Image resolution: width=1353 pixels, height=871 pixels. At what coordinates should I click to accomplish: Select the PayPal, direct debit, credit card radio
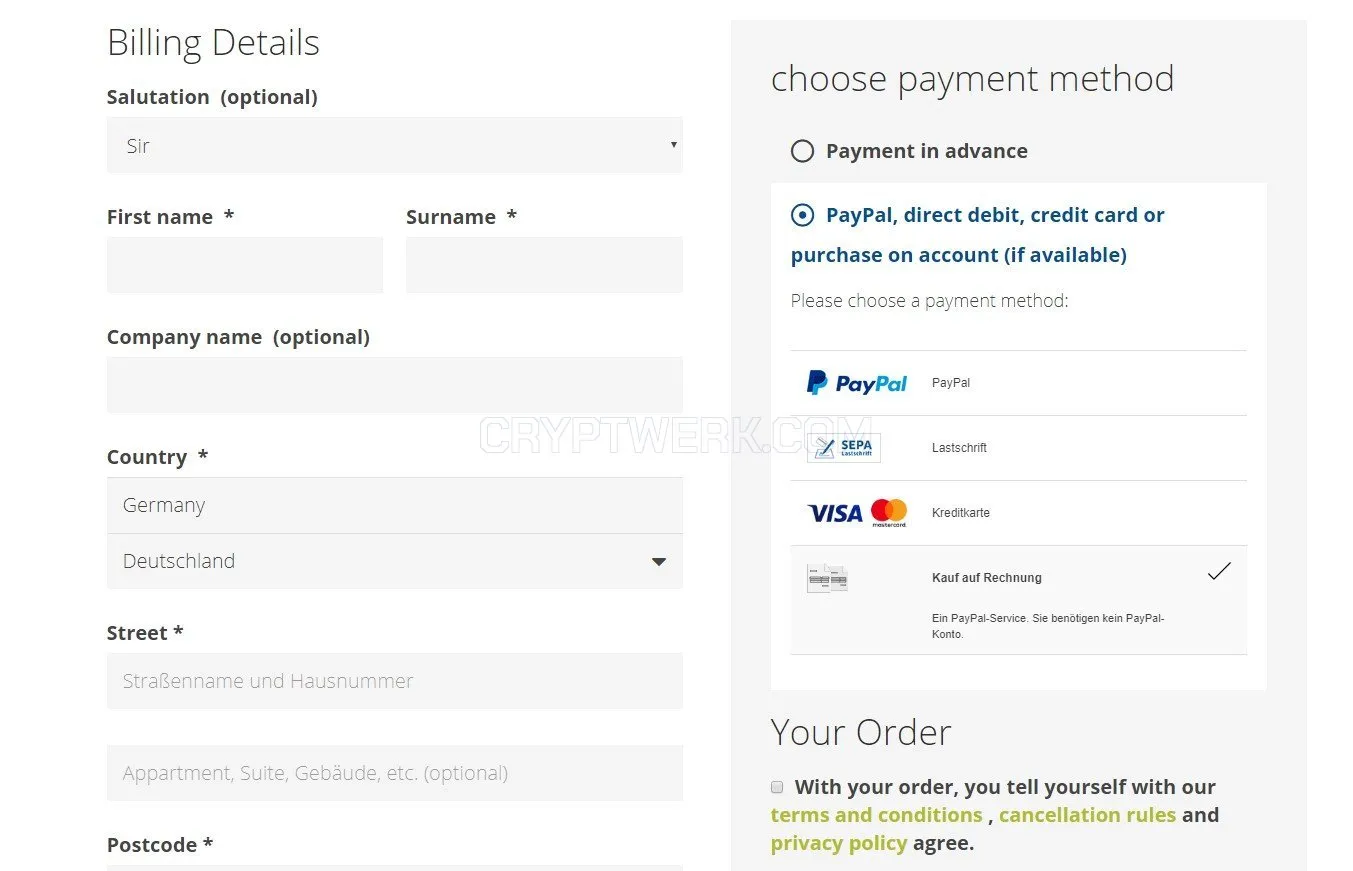[x=802, y=215]
